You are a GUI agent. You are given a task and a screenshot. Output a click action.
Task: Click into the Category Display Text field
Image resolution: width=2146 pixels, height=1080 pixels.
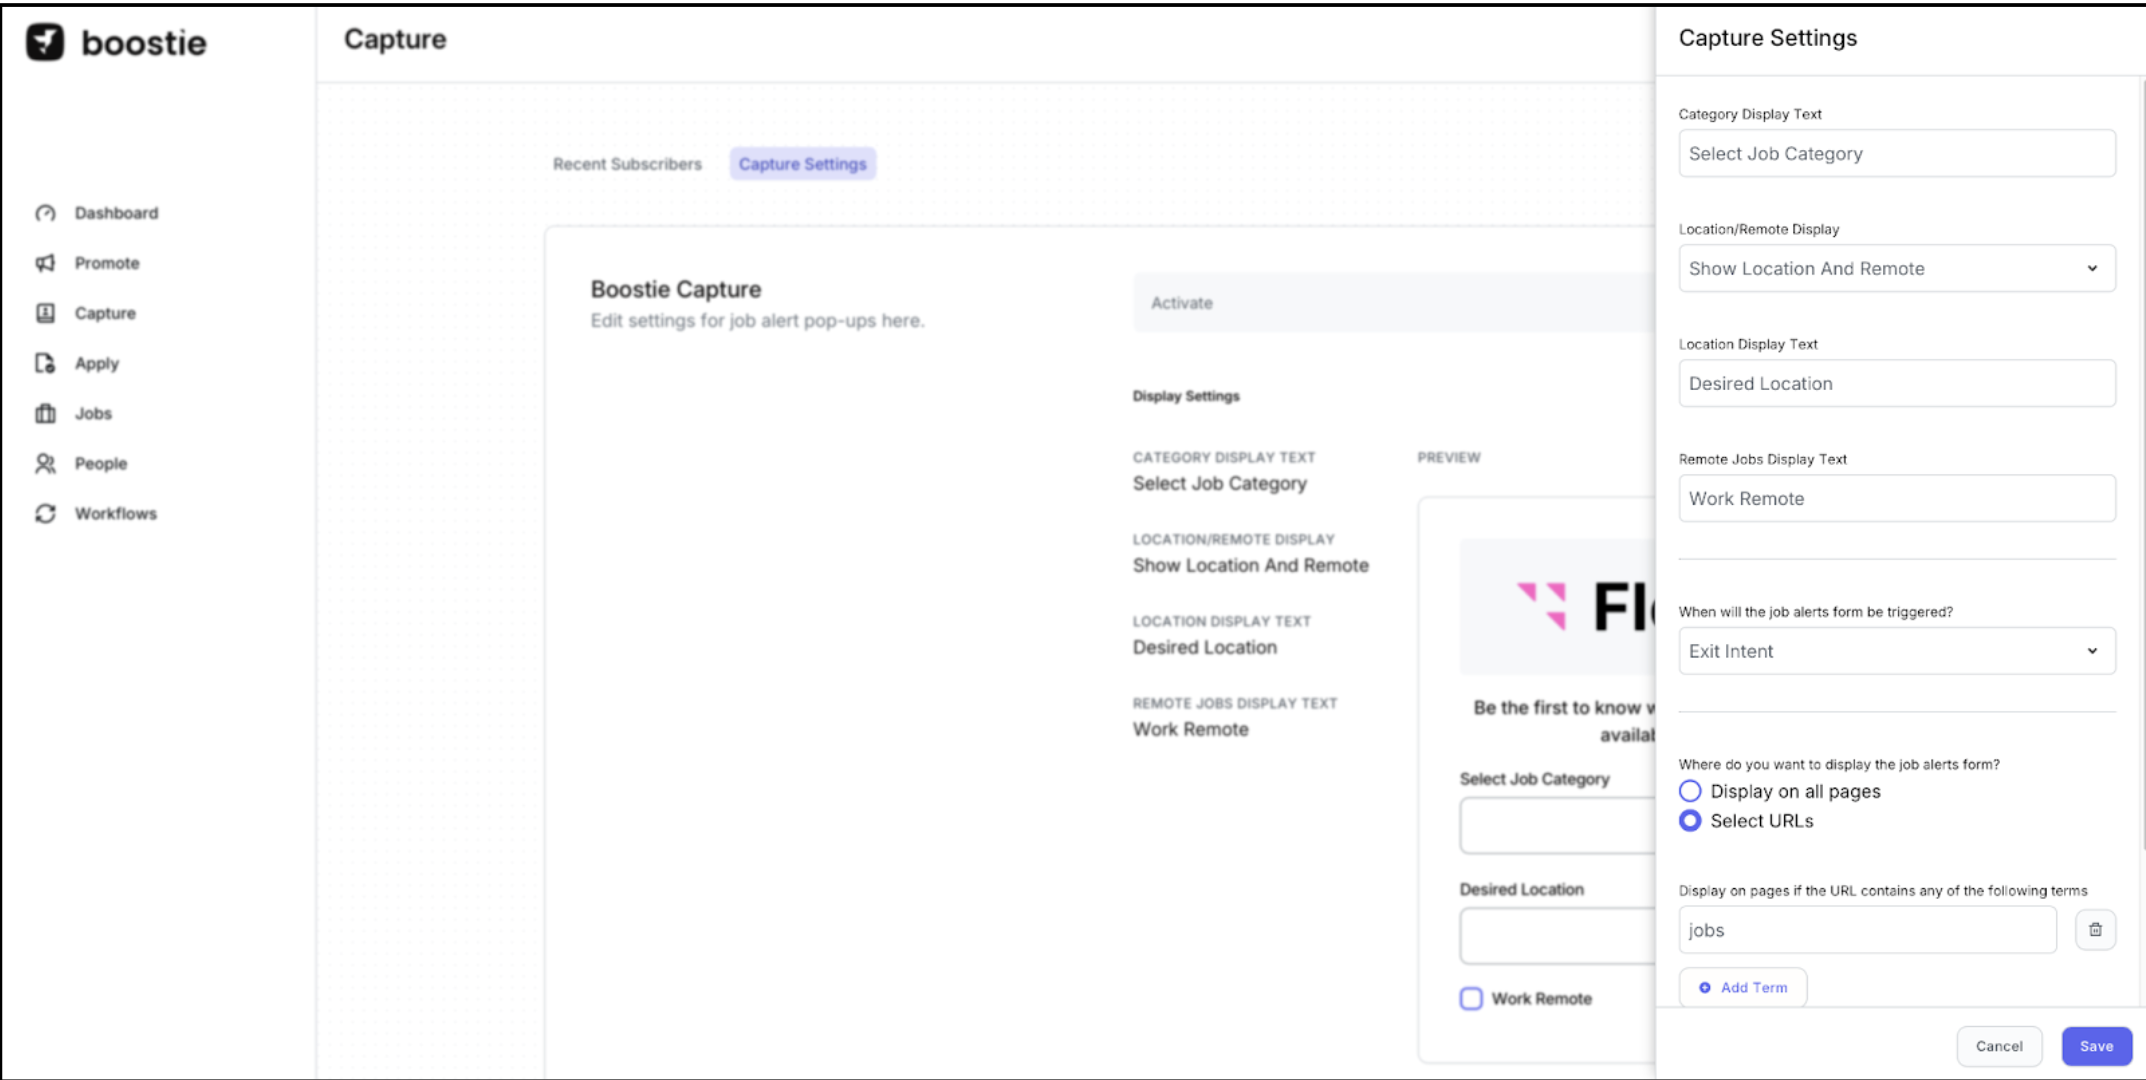1896,154
